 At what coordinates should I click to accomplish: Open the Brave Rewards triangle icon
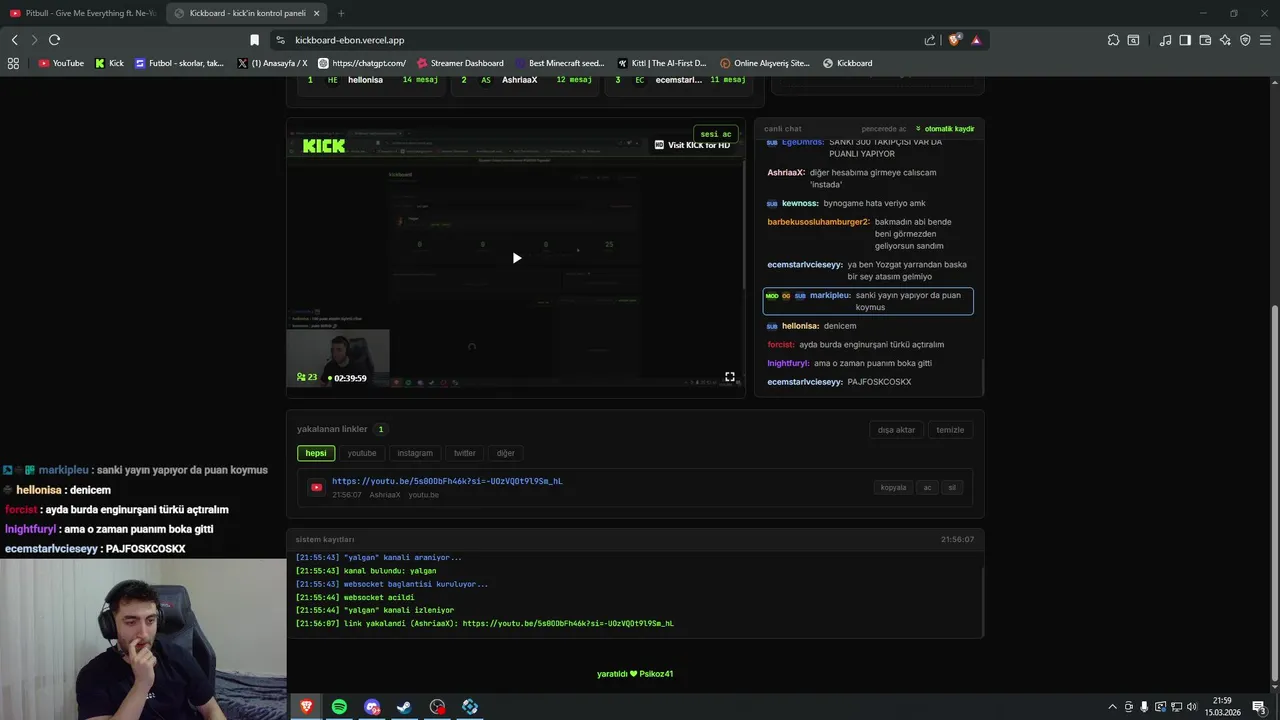(x=976, y=40)
